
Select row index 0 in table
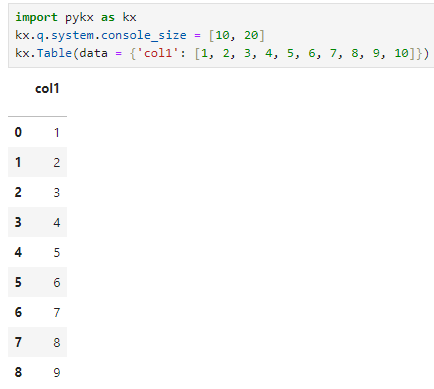(18, 132)
